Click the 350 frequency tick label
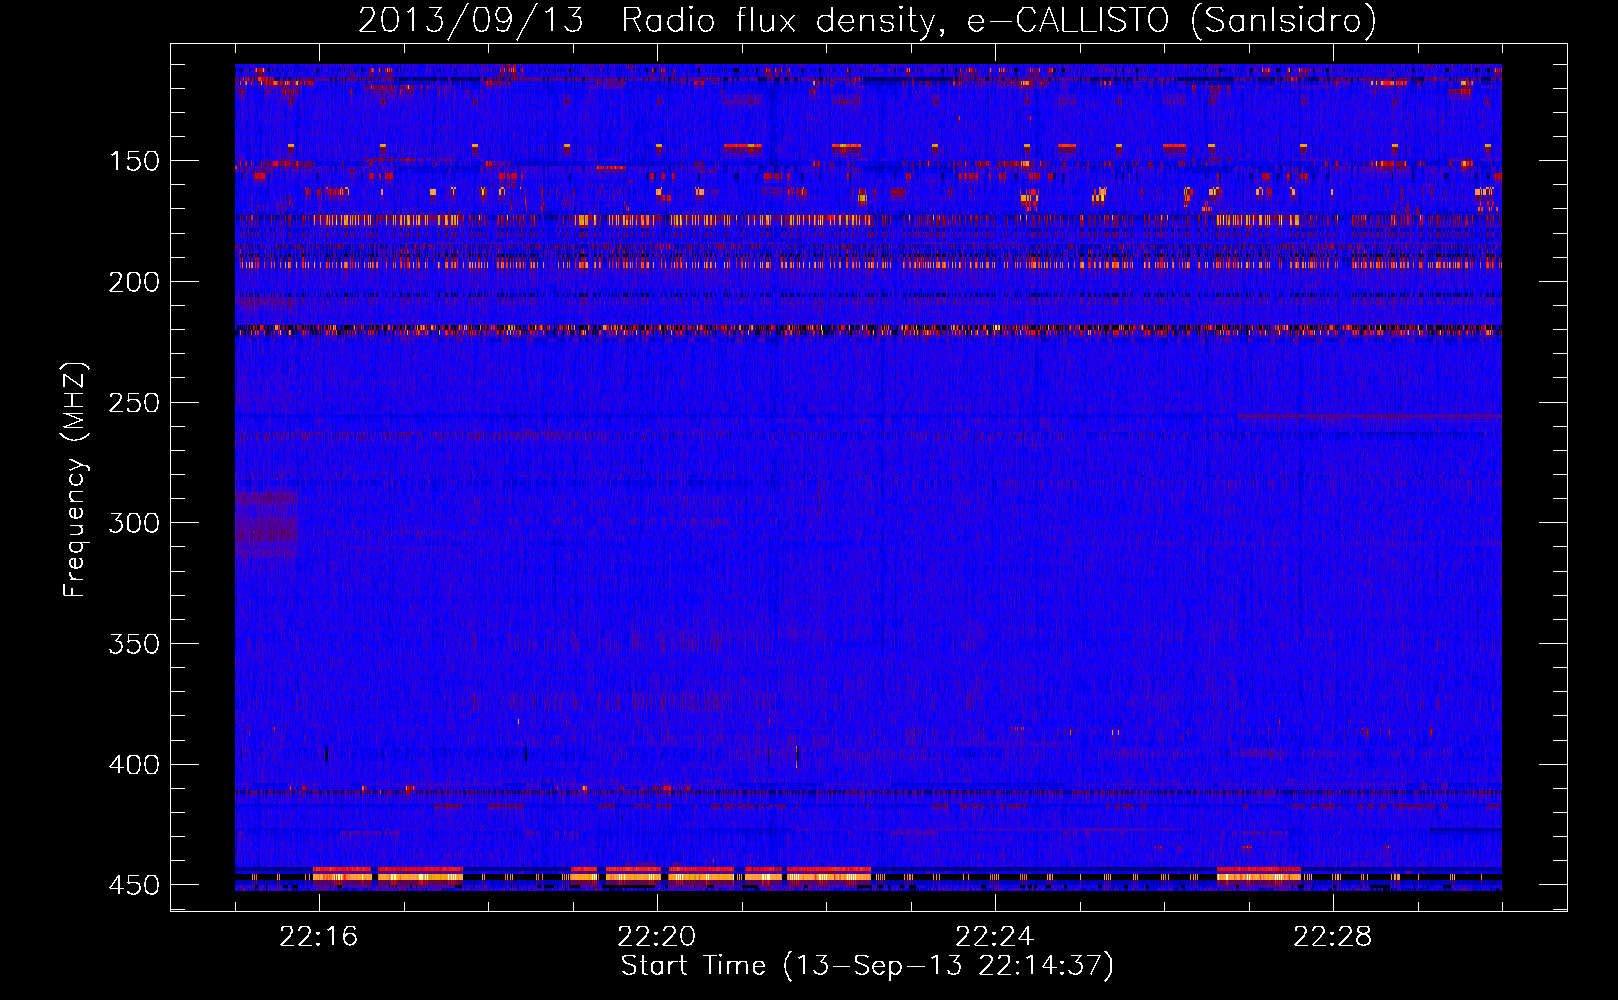This screenshot has width=1618, height=1000. coord(134,644)
